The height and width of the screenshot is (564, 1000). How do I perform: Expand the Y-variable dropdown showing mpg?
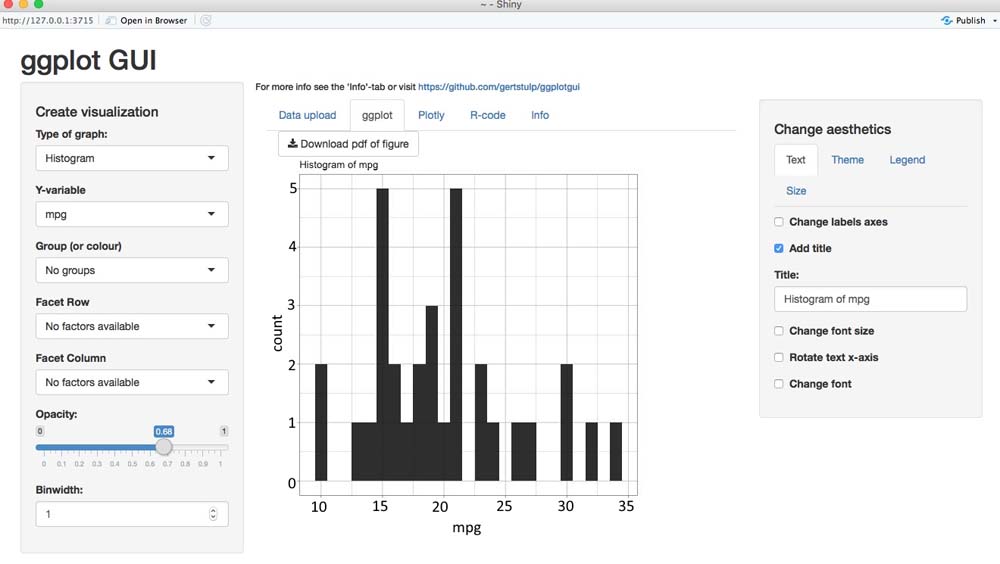[131, 214]
